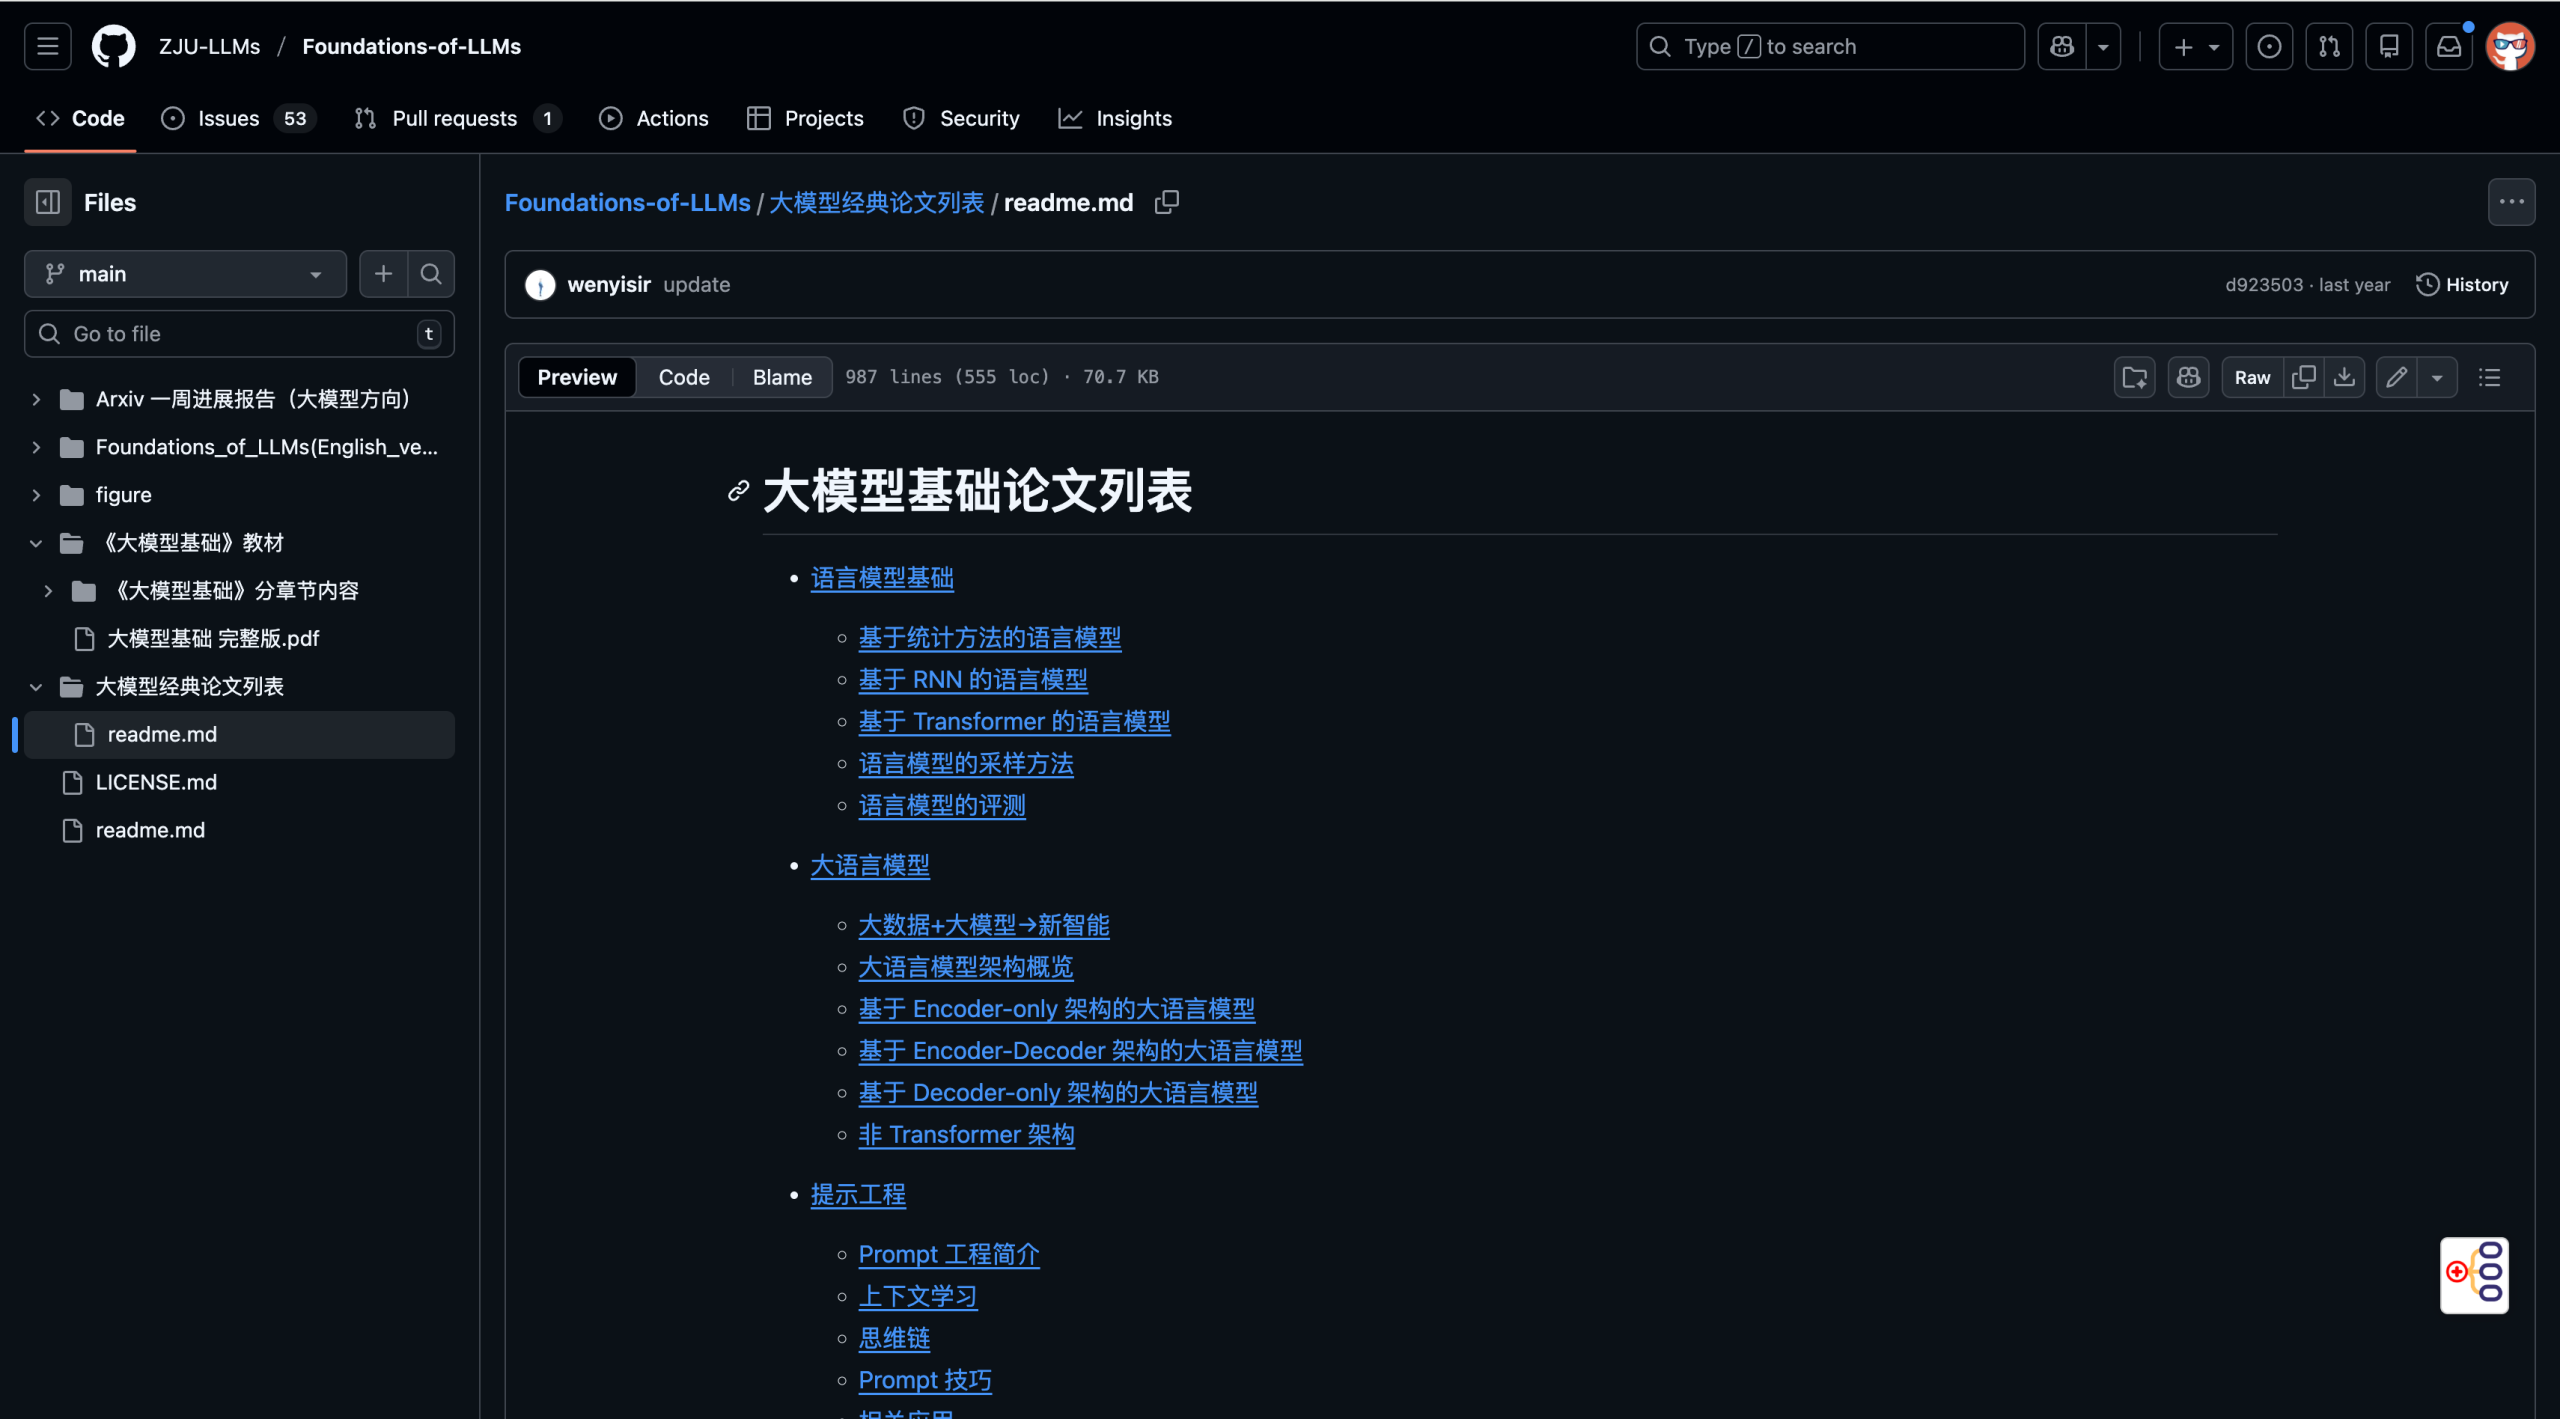Image resolution: width=2560 pixels, height=1419 pixels.
Task: Switch to the Blame tab
Action: (782, 377)
